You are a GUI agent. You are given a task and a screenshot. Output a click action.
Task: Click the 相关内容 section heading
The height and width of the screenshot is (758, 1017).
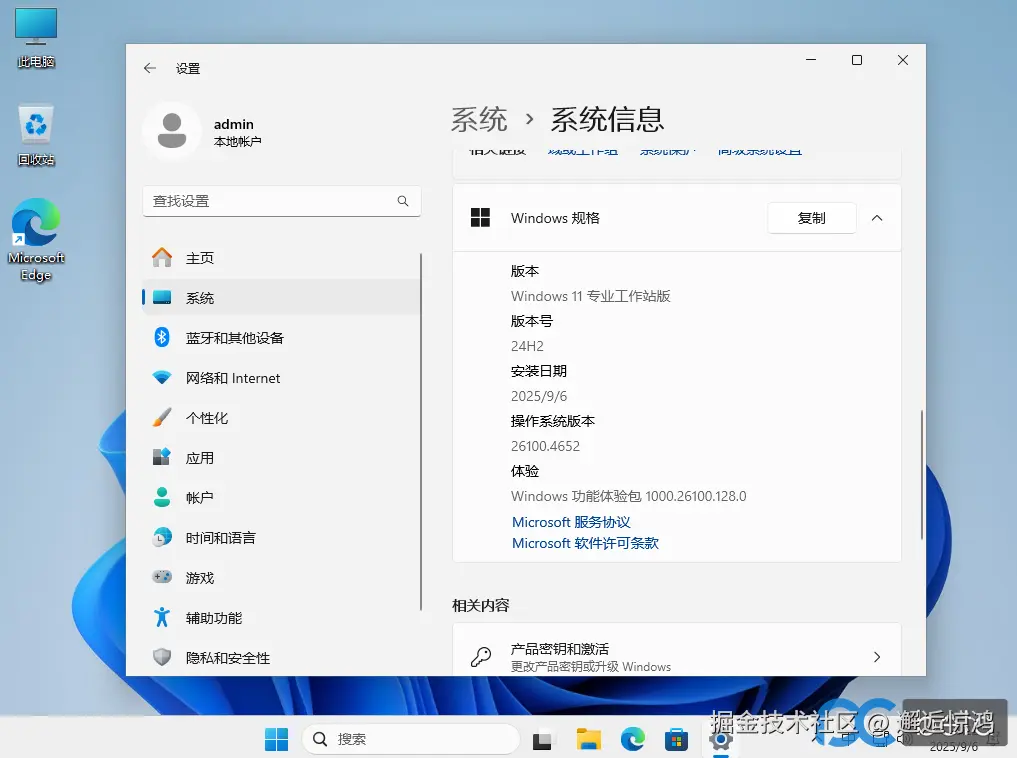(x=481, y=605)
